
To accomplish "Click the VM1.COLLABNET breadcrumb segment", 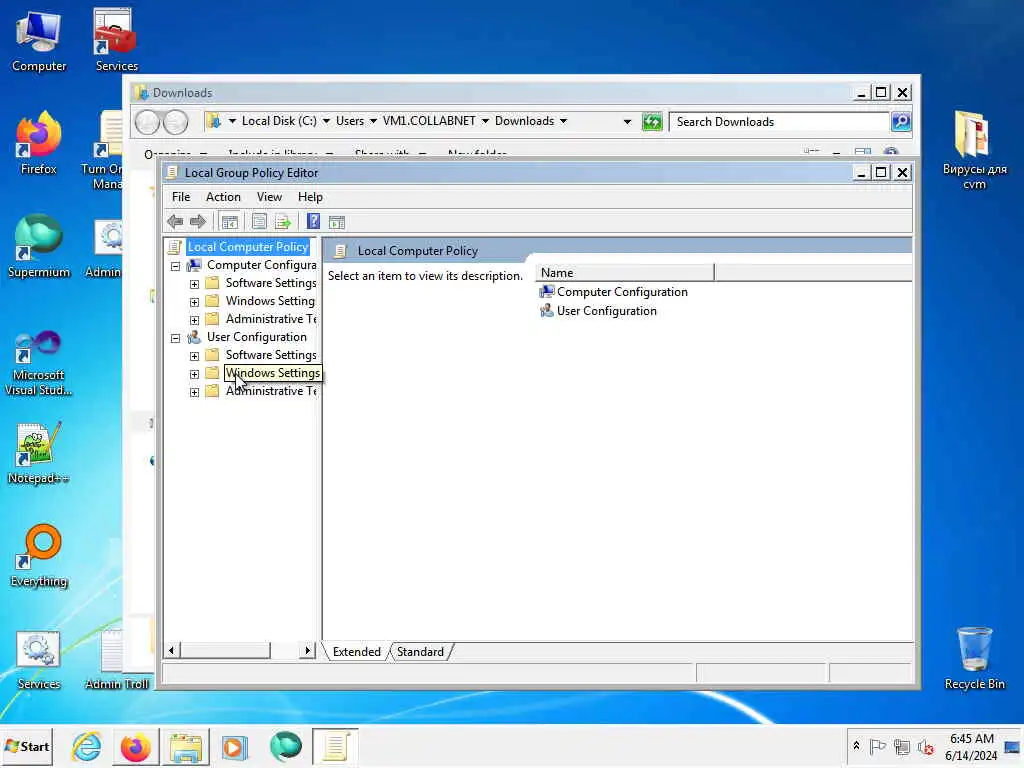I will [429, 121].
